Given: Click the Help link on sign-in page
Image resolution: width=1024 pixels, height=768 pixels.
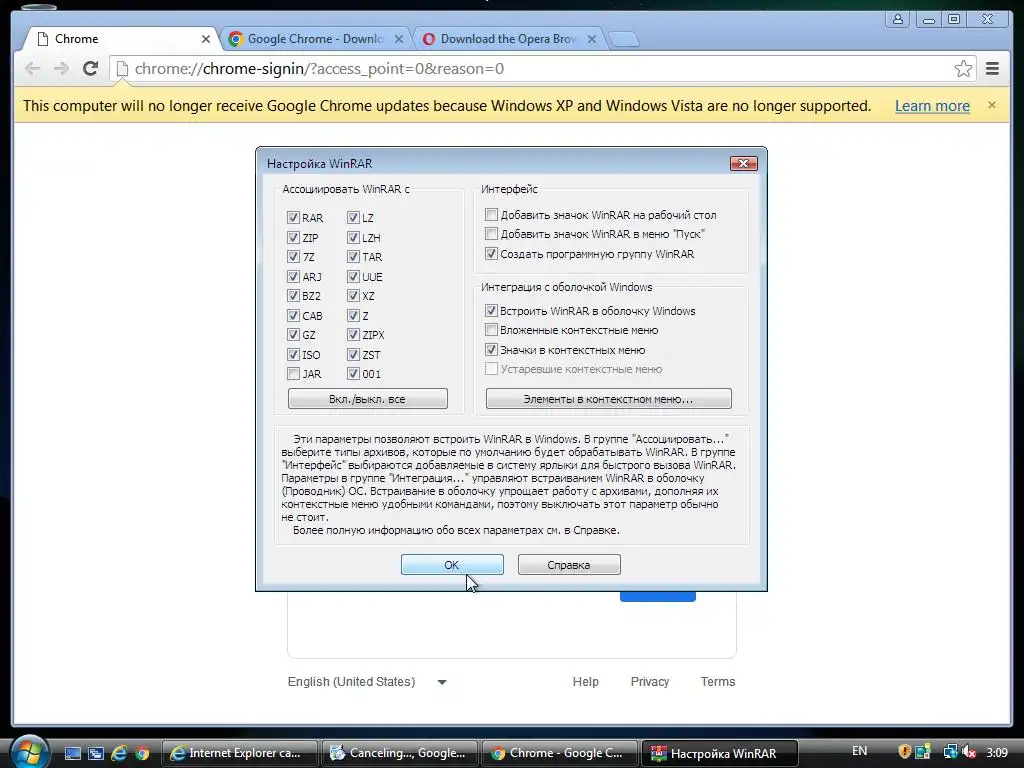Looking at the screenshot, I should coord(585,682).
